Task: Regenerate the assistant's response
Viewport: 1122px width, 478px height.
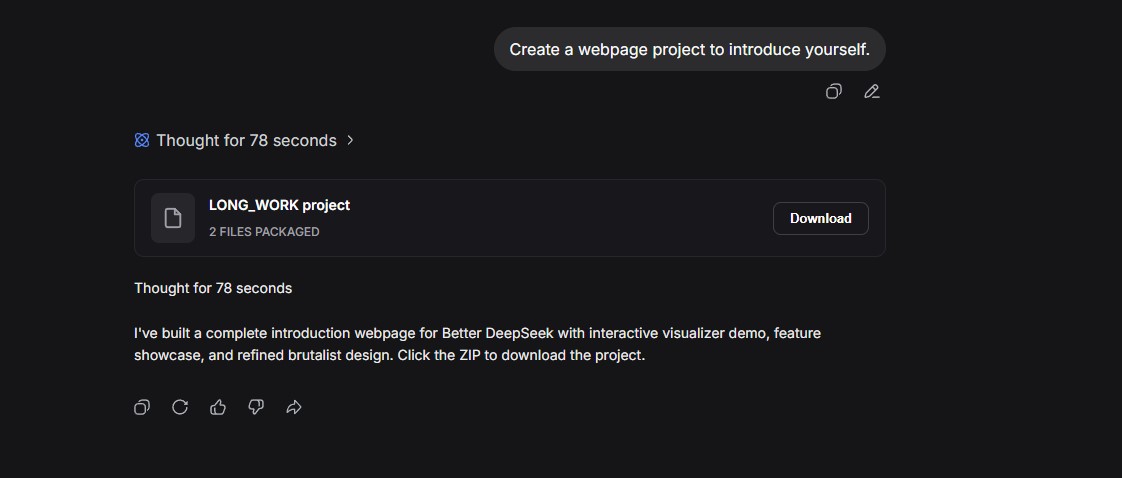Action: 180,407
